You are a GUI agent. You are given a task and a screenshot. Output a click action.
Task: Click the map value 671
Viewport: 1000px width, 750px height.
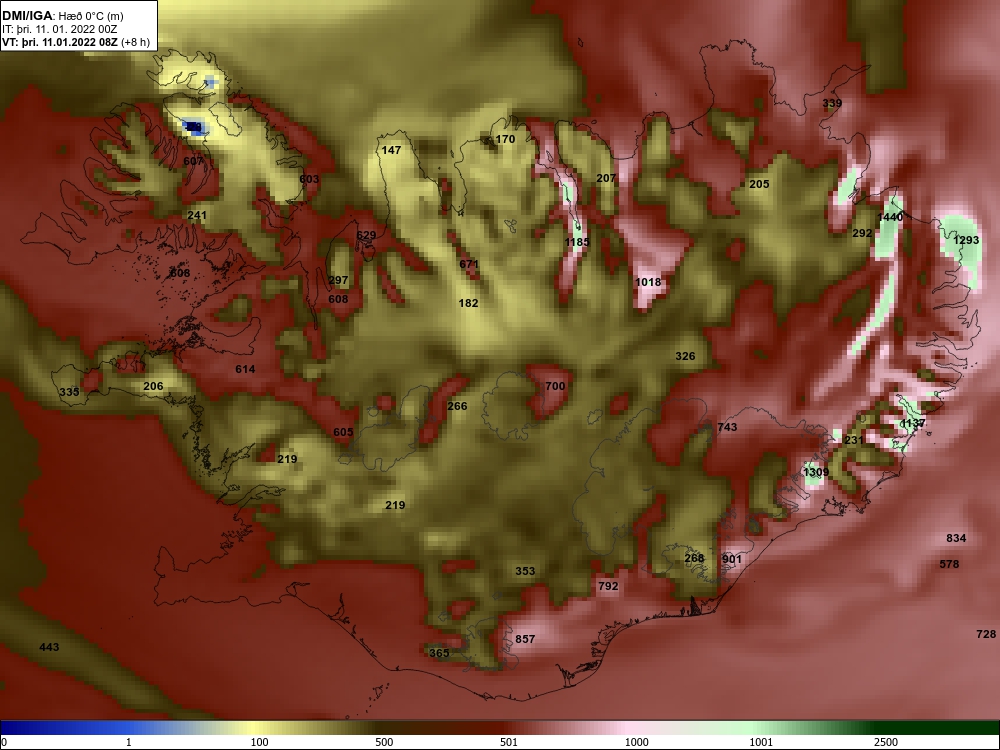tap(469, 264)
